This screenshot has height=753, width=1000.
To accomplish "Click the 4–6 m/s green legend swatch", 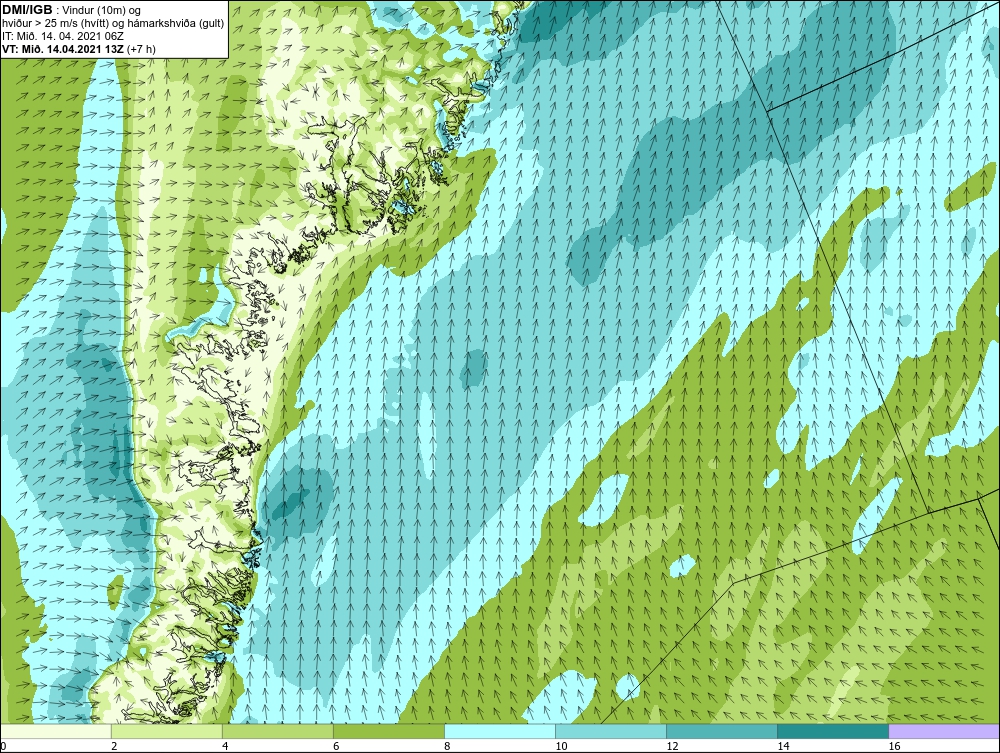I will (x=278, y=731).
